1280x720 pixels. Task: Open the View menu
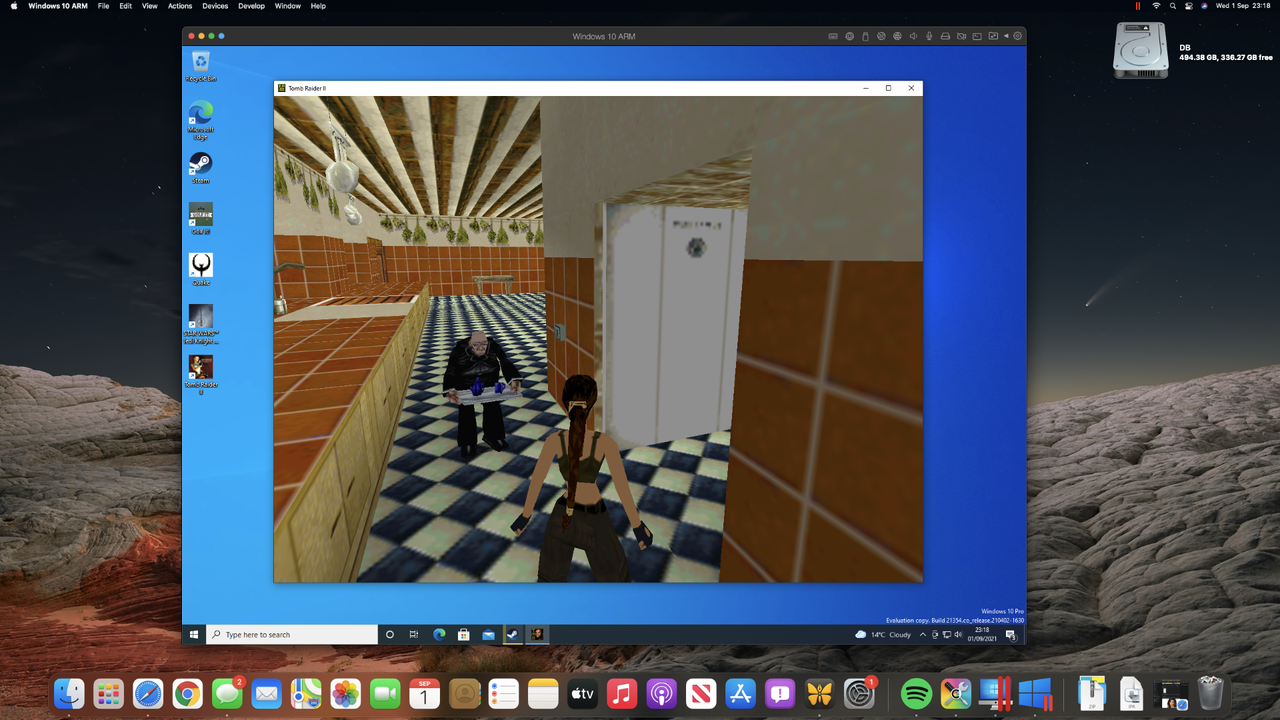150,6
